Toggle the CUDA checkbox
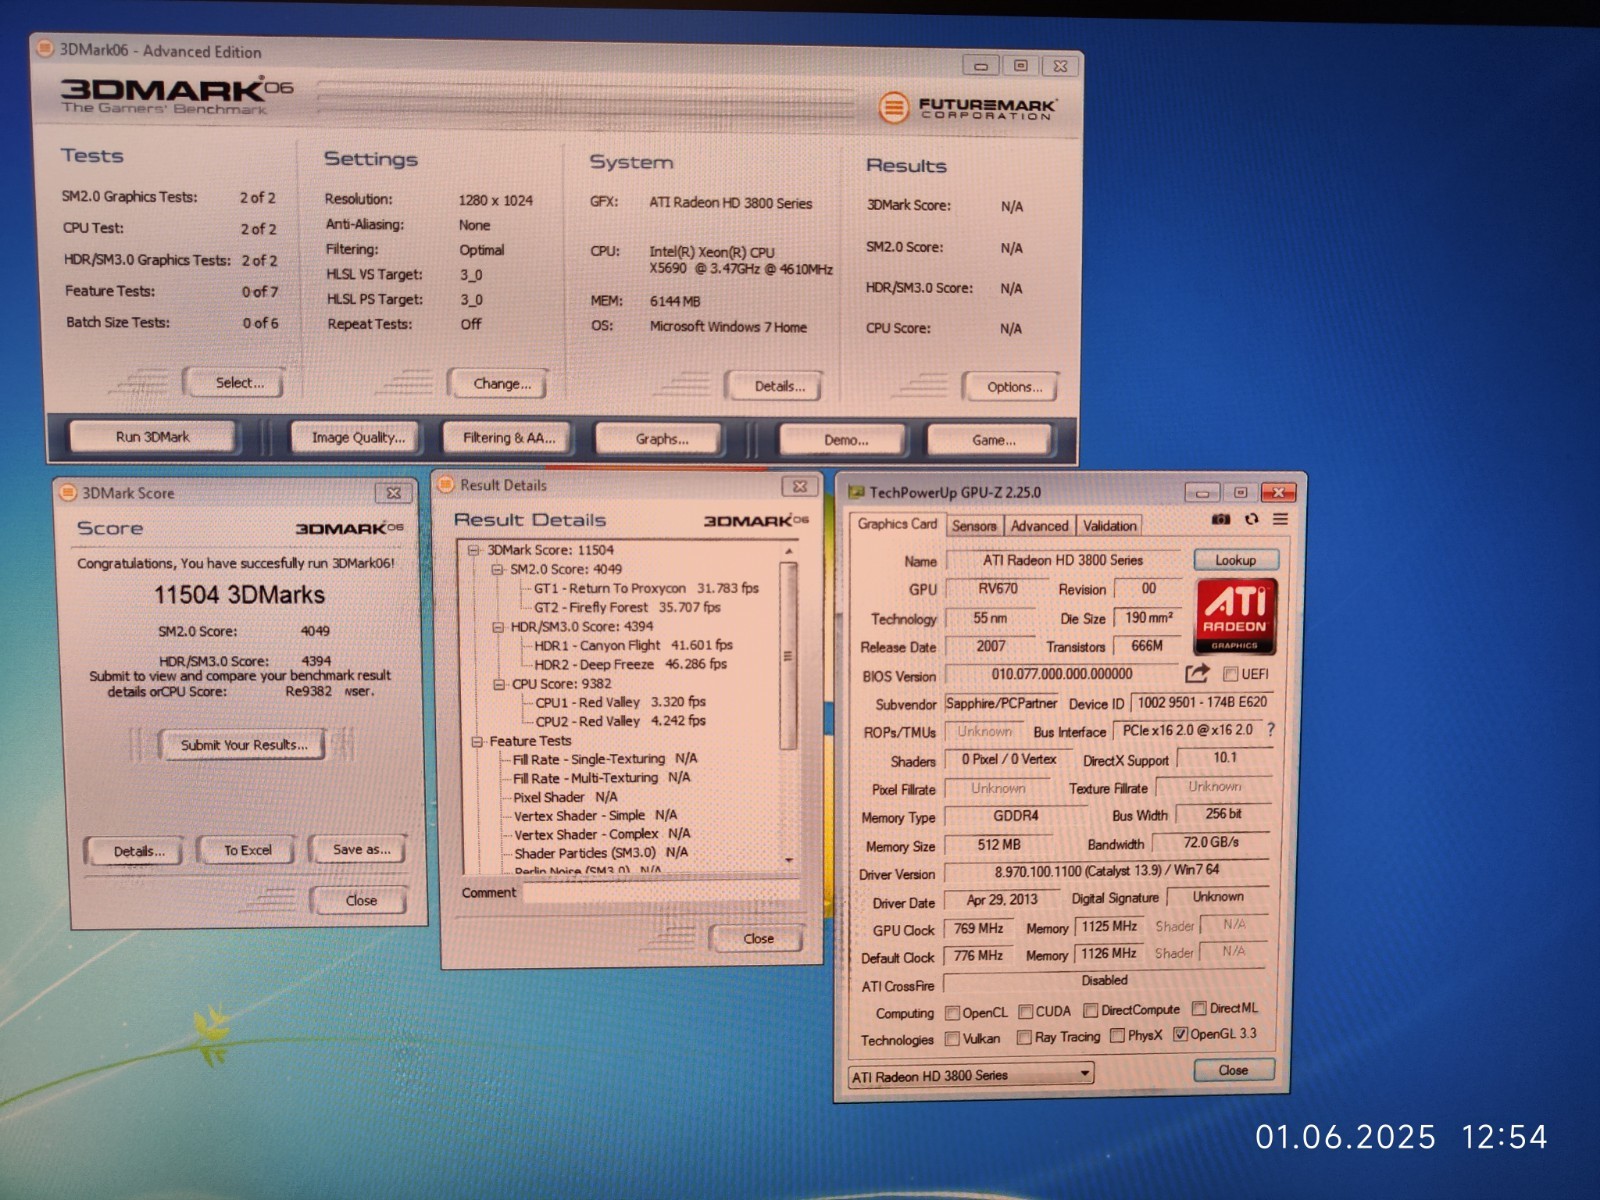Screen dimensions: 1600x1200 (1025, 1012)
